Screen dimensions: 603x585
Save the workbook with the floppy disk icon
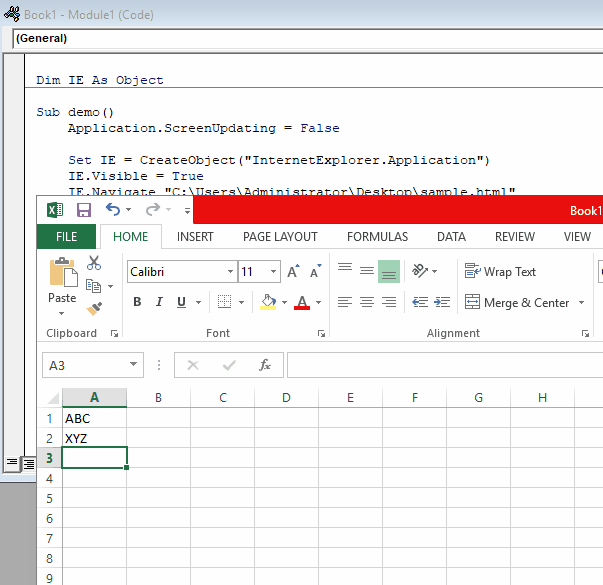(84, 210)
